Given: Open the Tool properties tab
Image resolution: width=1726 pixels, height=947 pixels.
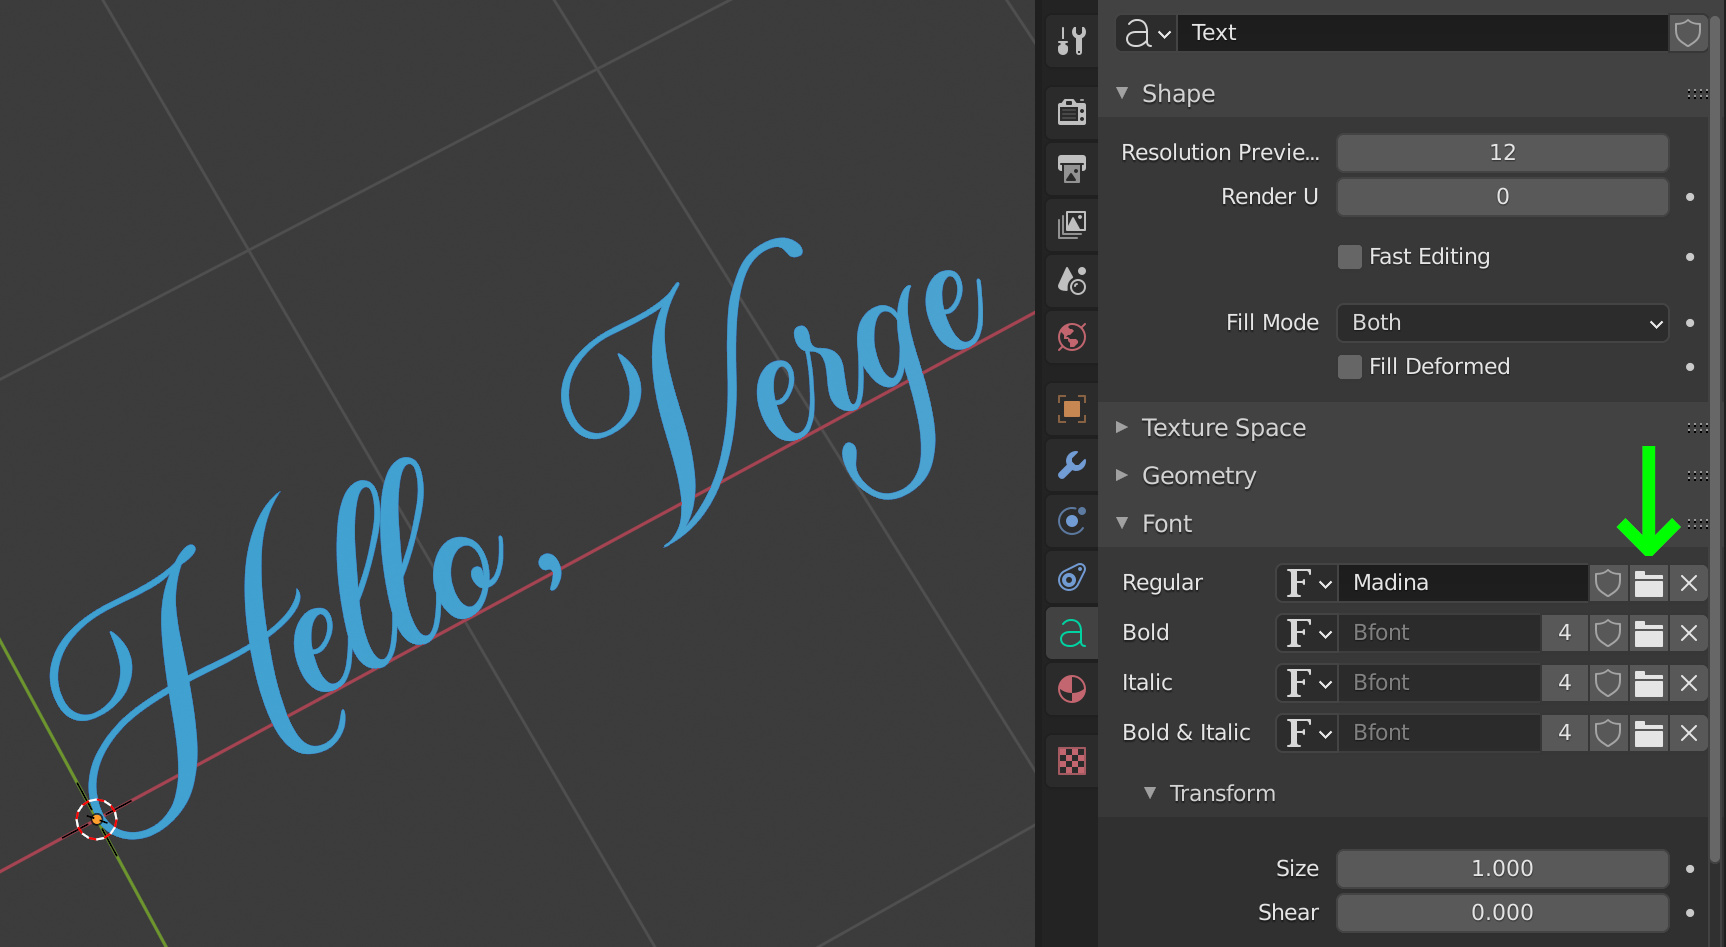Looking at the screenshot, I should click(x=1072, y=40).
